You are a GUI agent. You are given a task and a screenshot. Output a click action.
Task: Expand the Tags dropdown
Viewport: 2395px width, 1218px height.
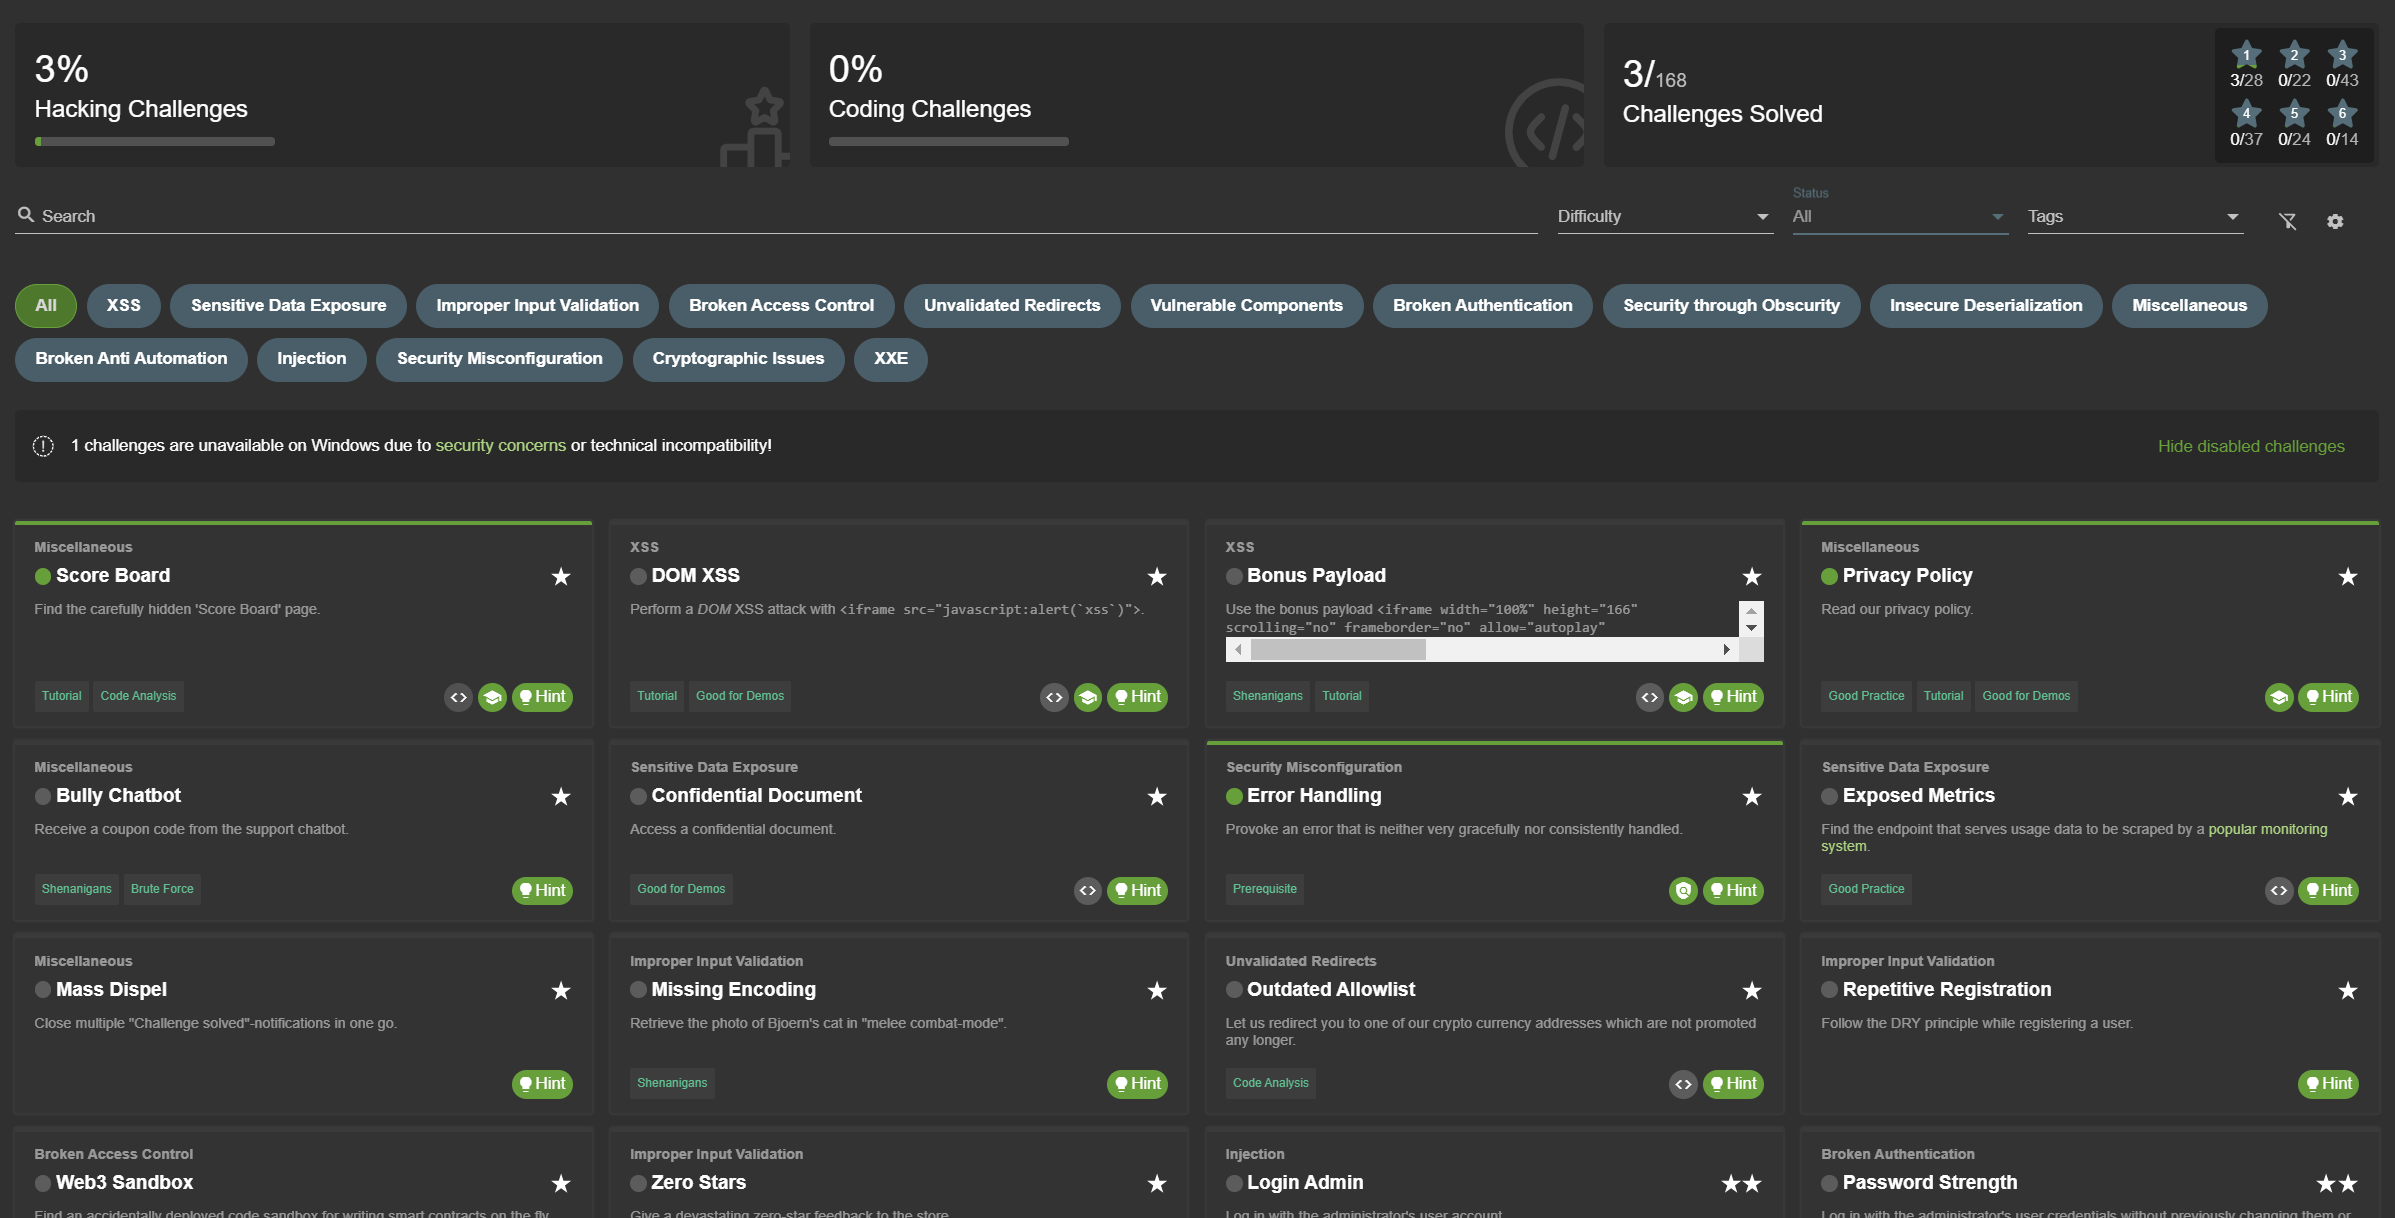[x=2134, y=217]
